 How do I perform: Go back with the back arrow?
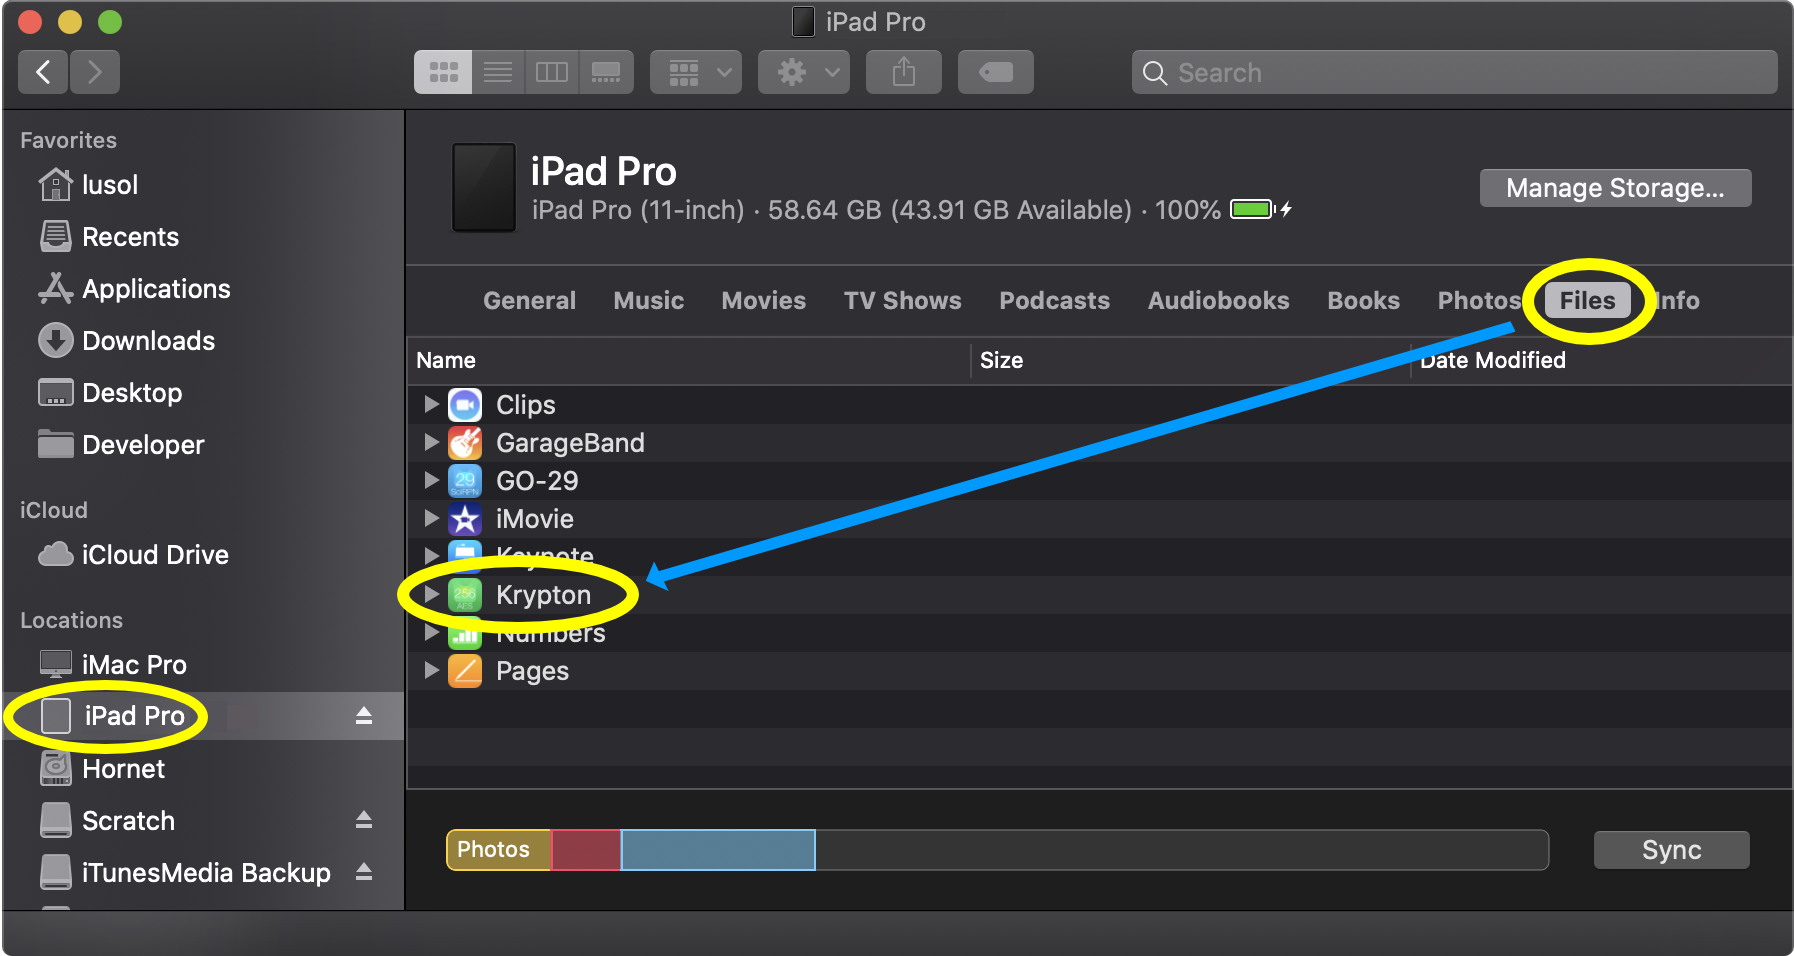[x=43, y=72]
